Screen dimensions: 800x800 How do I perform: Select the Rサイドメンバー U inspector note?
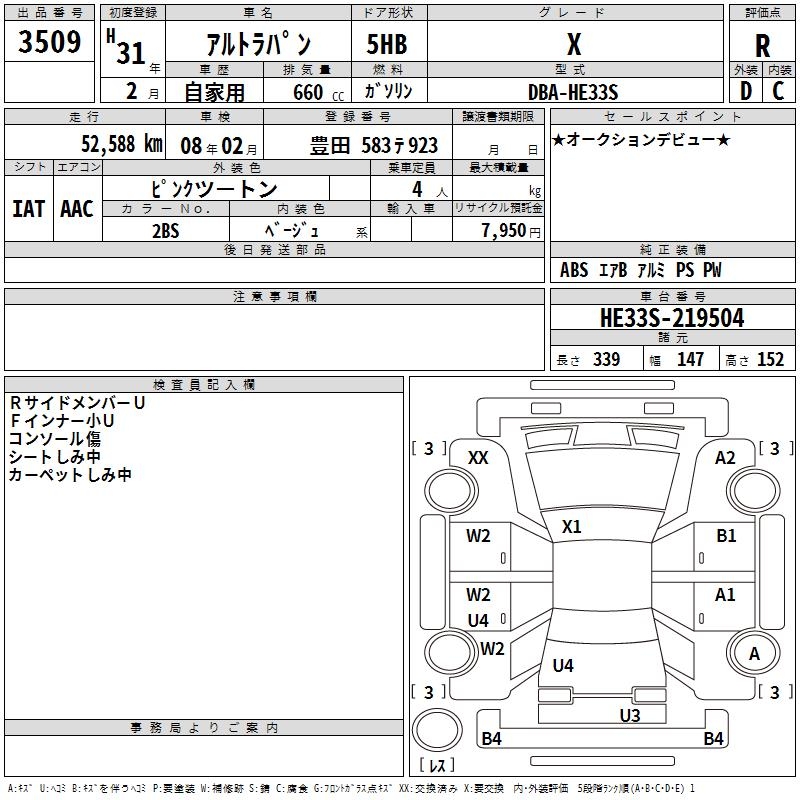(78, 403)
